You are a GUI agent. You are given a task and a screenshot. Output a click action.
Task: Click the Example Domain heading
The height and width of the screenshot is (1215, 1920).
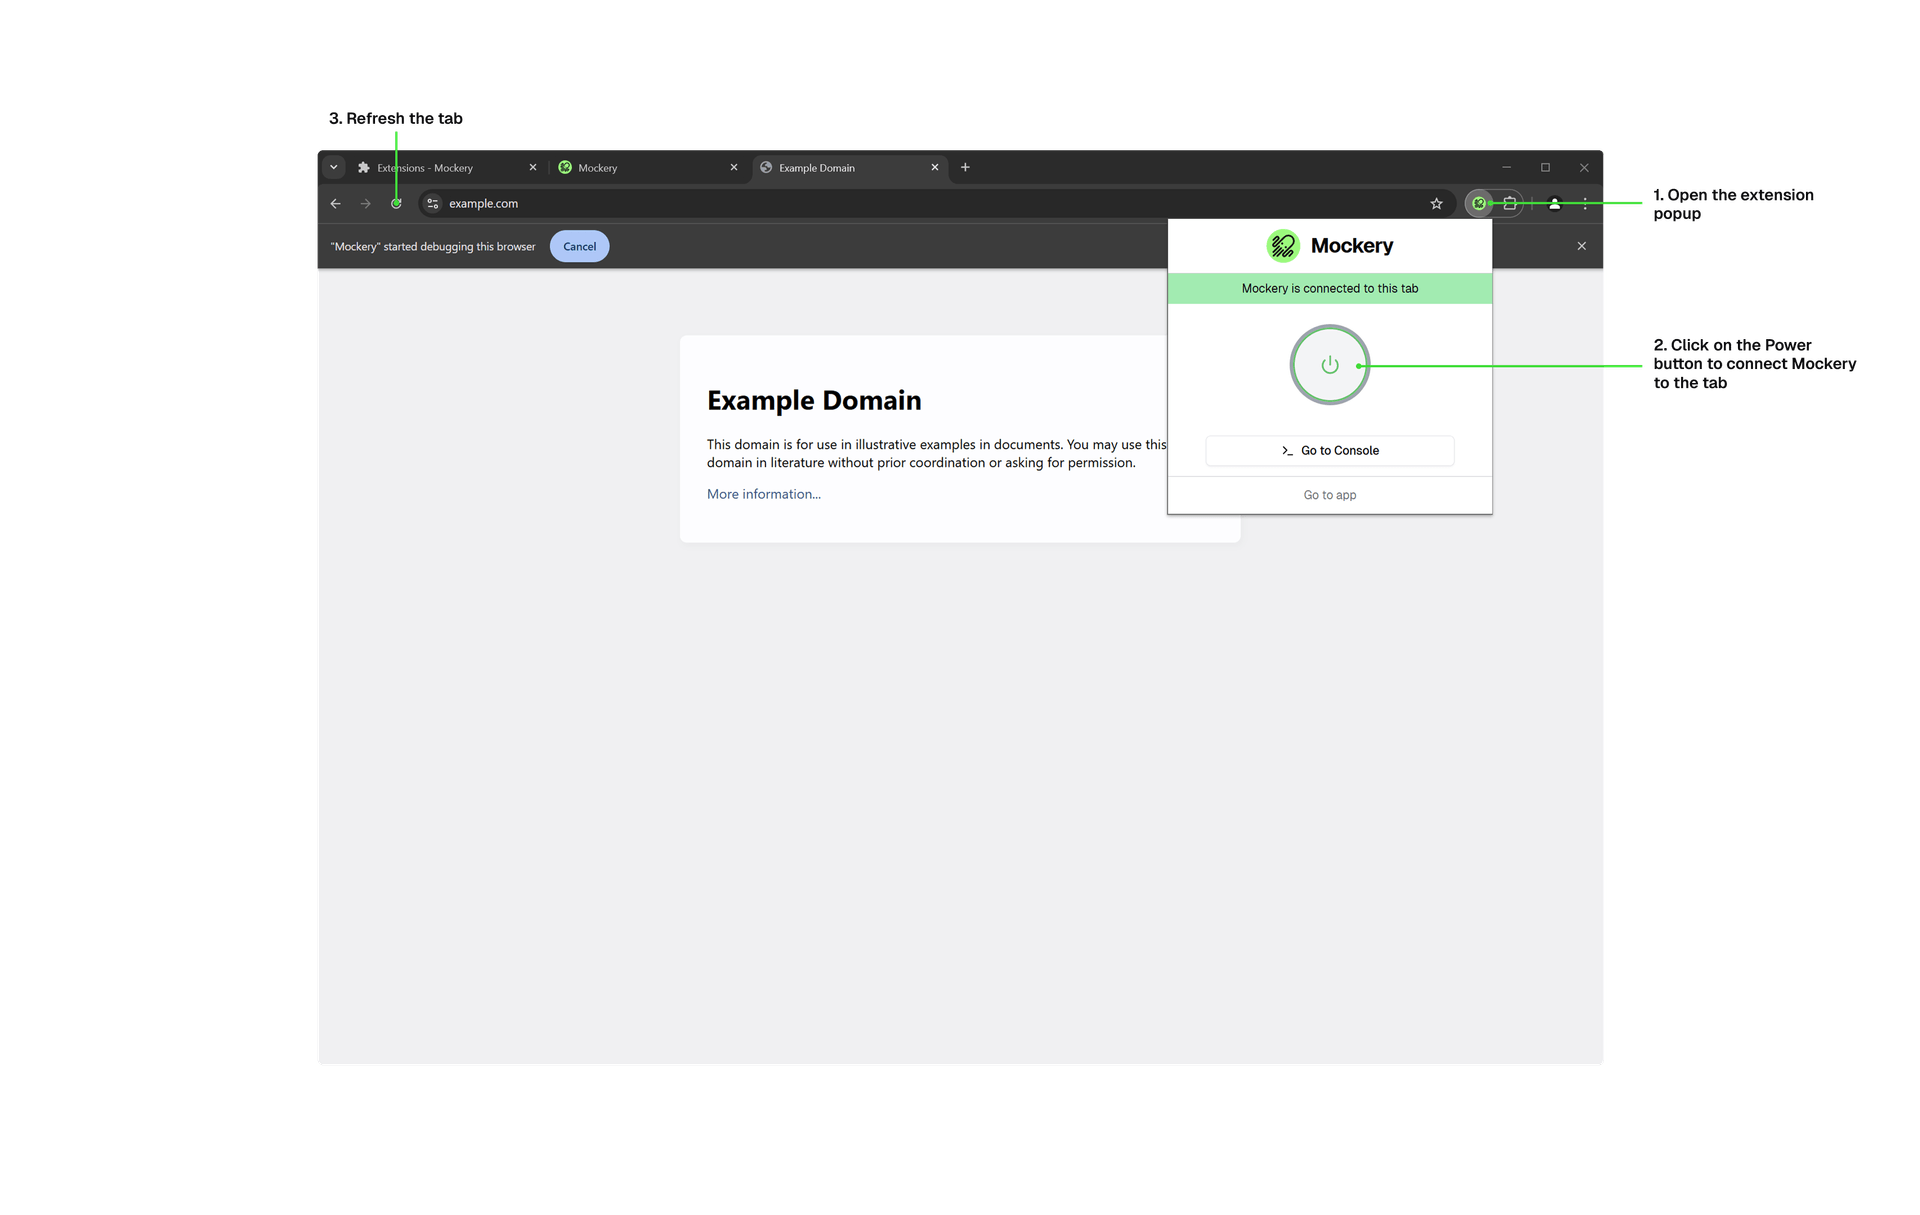pyautogui.click(x=814, y=400)
